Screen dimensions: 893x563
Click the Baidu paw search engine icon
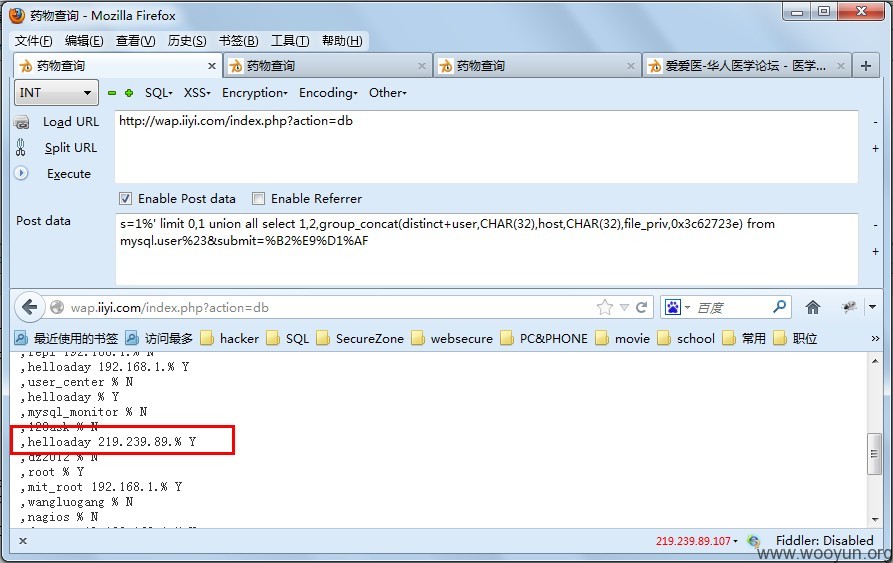click(673, 307)
